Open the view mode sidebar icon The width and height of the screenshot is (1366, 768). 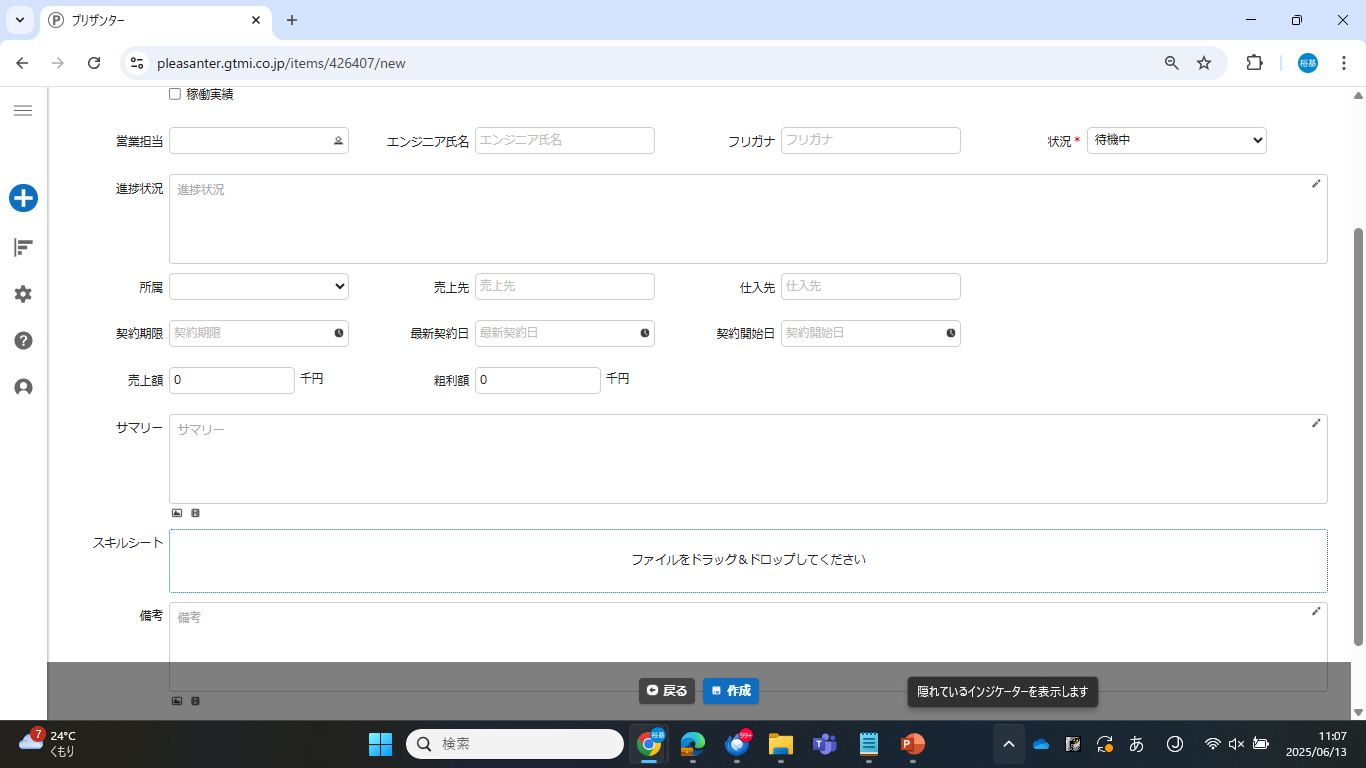coord(23,247)
